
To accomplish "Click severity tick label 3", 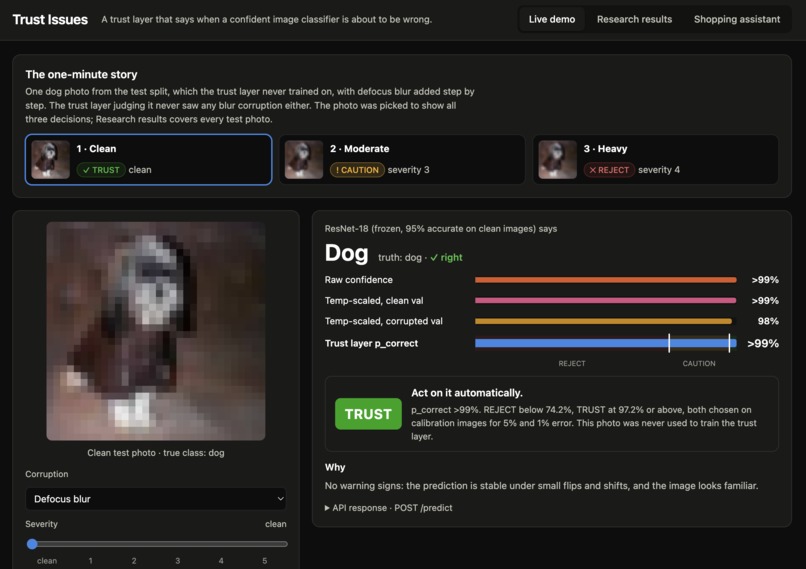I will pyautogui.click(x=177, y=561).
